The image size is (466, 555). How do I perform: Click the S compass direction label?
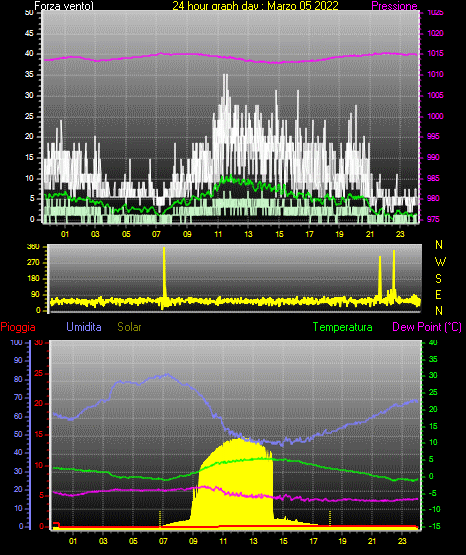coord(438,279)
